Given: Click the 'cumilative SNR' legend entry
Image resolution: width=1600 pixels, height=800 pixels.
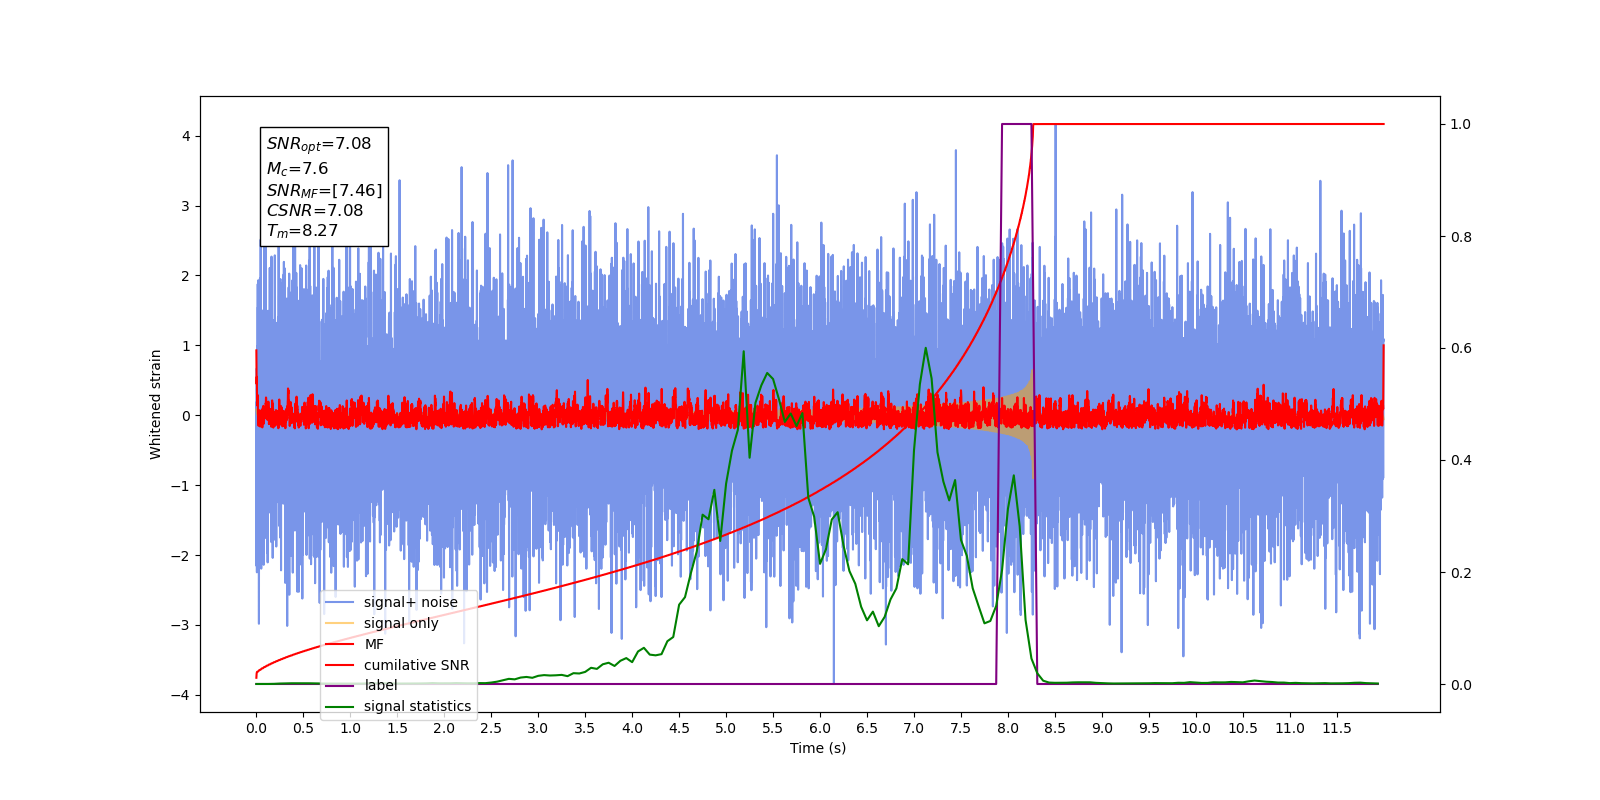Looking at the screenshot, I should pos(398,665).
